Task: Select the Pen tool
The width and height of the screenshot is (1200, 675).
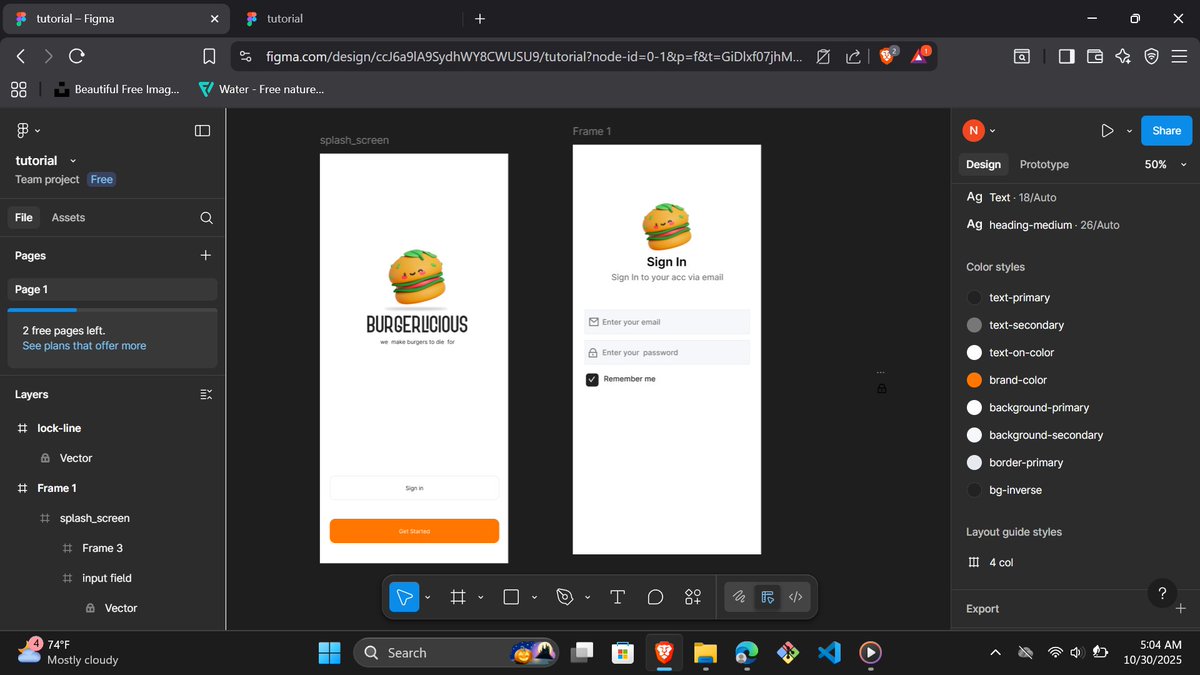Action: point(564,596)
